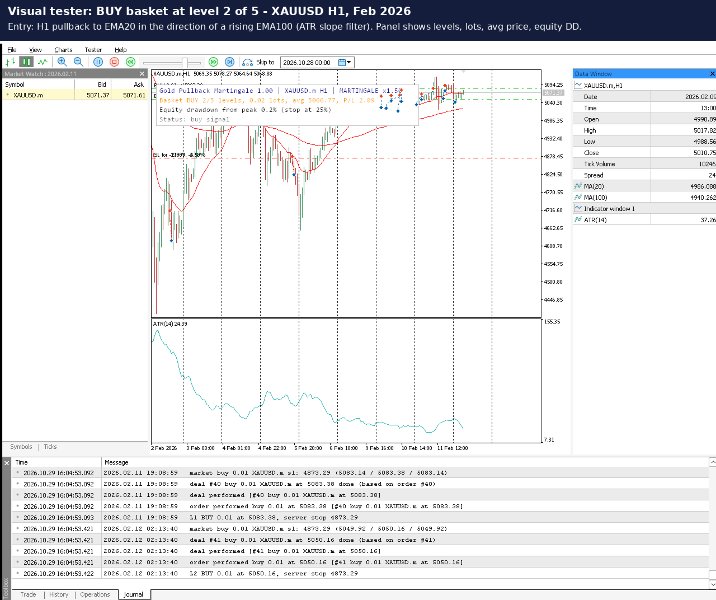Click the Symbol column header in Market Watch
716x600 pixels.
tap(38, 84)
